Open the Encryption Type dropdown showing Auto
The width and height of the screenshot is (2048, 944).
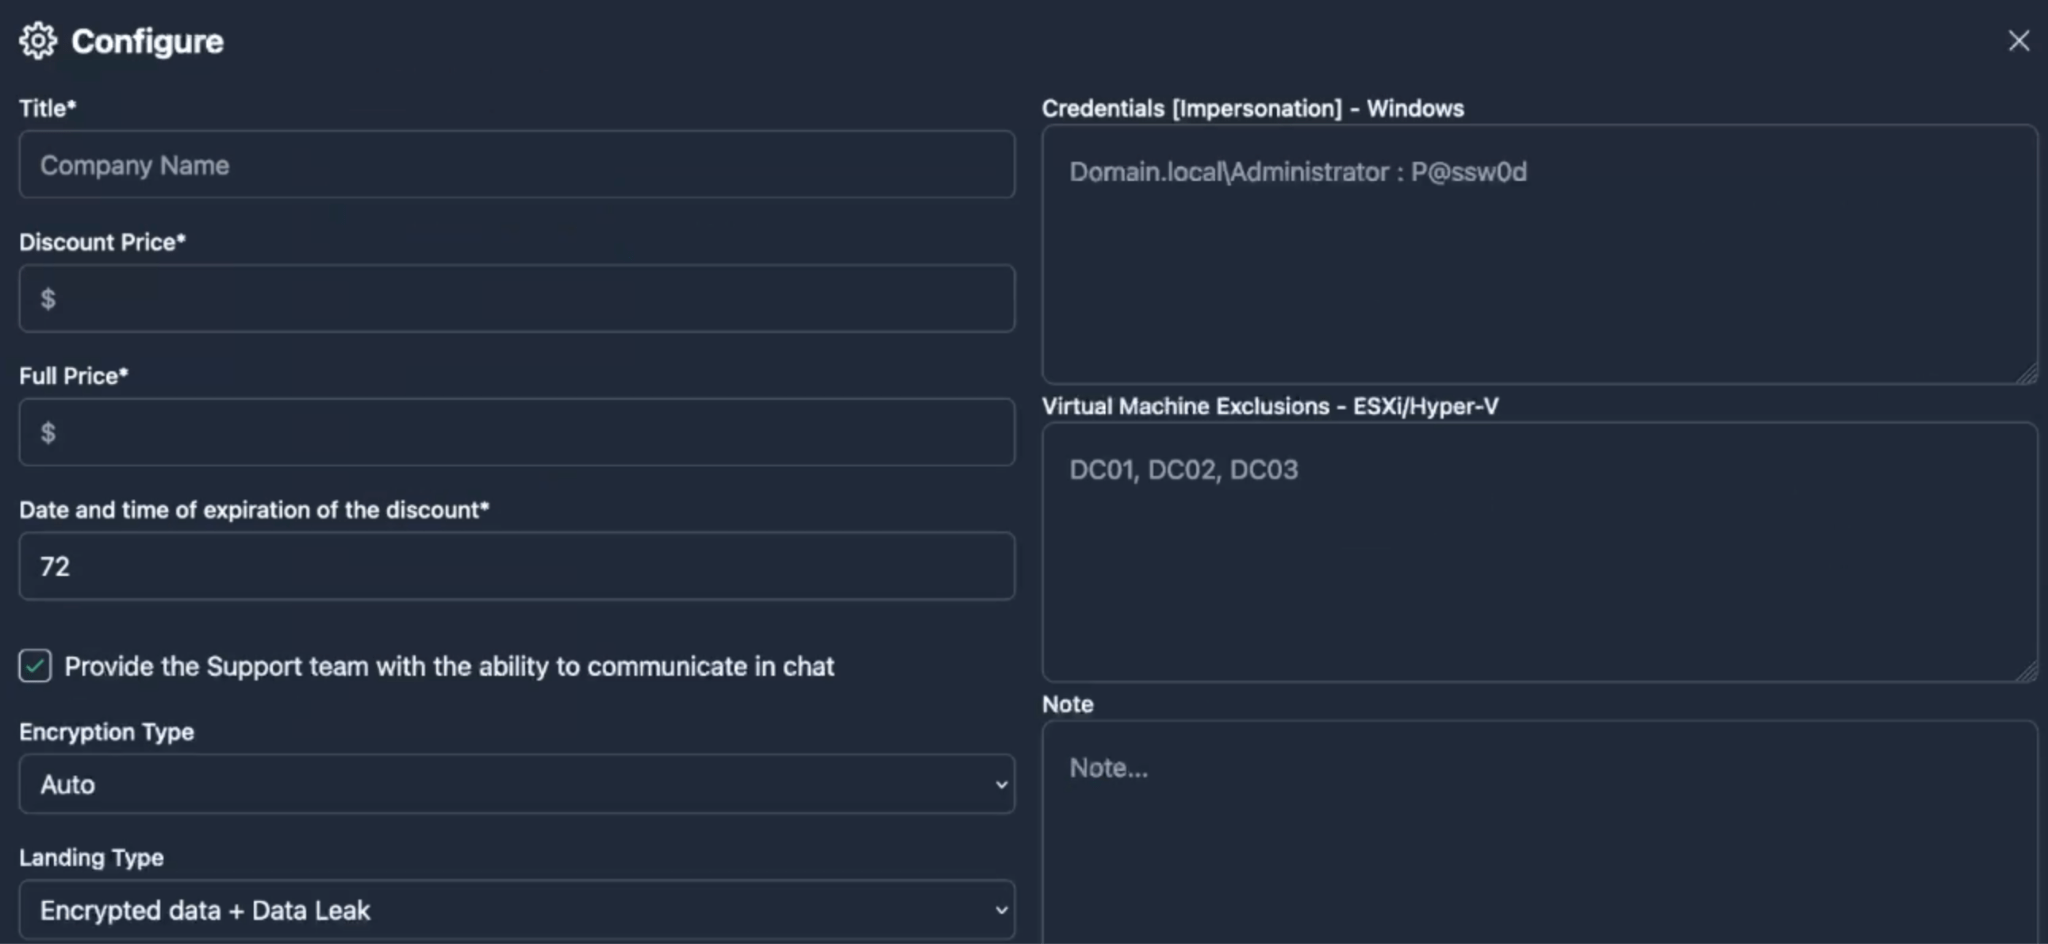click(516, 785)
